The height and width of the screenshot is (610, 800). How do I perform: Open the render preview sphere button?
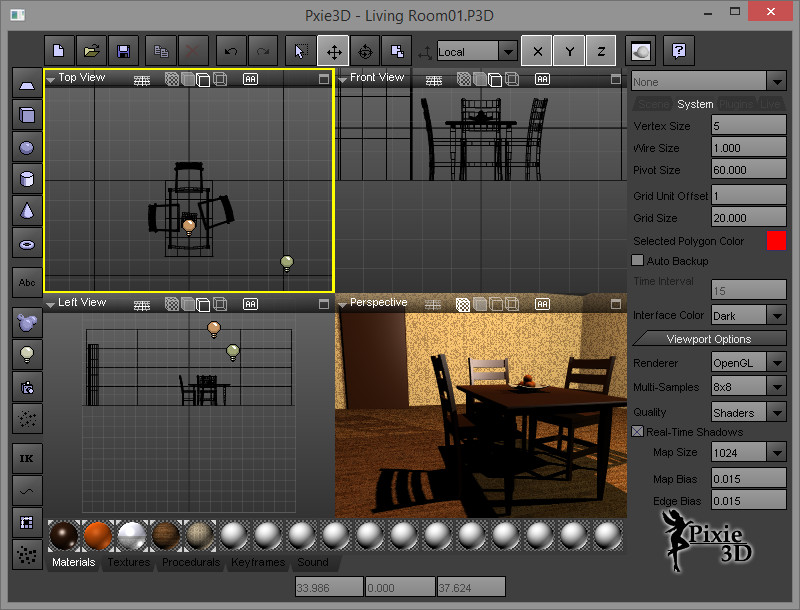click(641, 51)
